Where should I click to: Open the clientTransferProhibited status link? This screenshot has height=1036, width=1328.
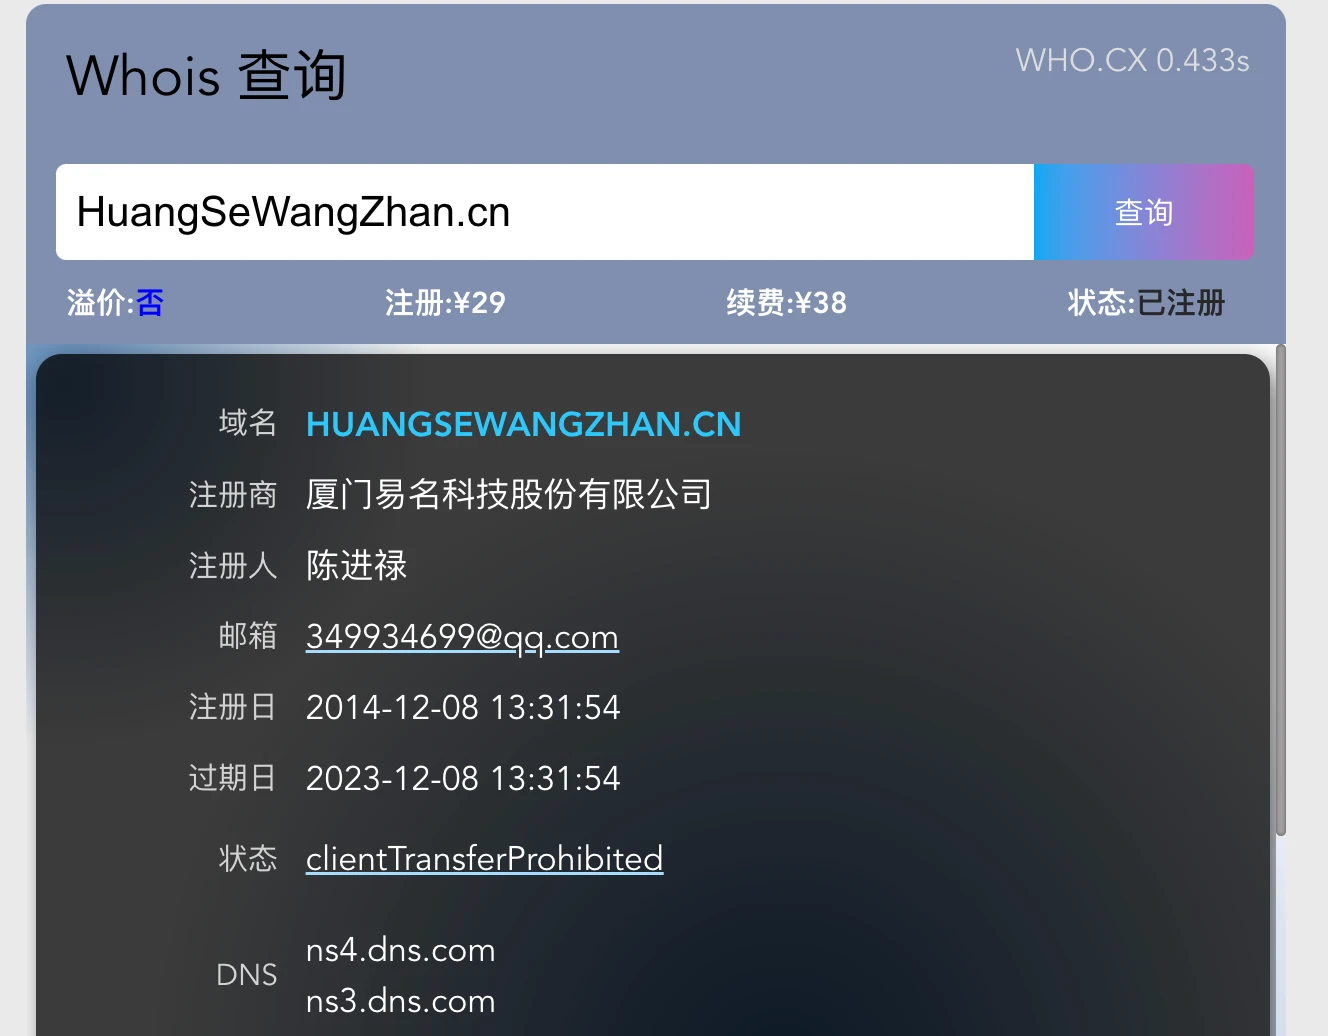pos(484,859)
